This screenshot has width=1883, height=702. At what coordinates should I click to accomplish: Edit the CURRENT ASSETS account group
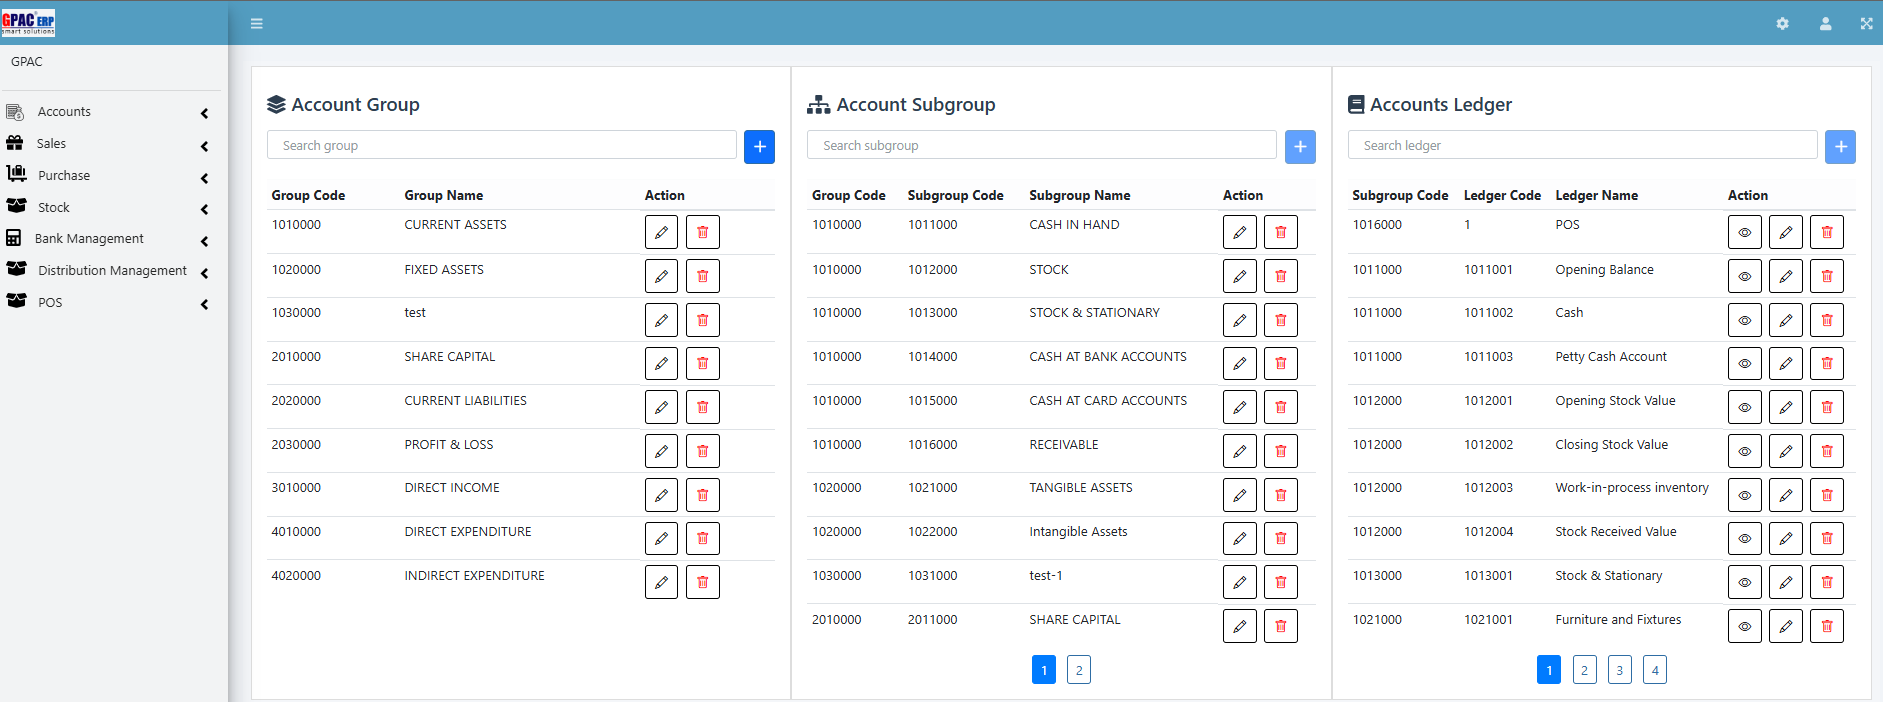click(661, 232)
